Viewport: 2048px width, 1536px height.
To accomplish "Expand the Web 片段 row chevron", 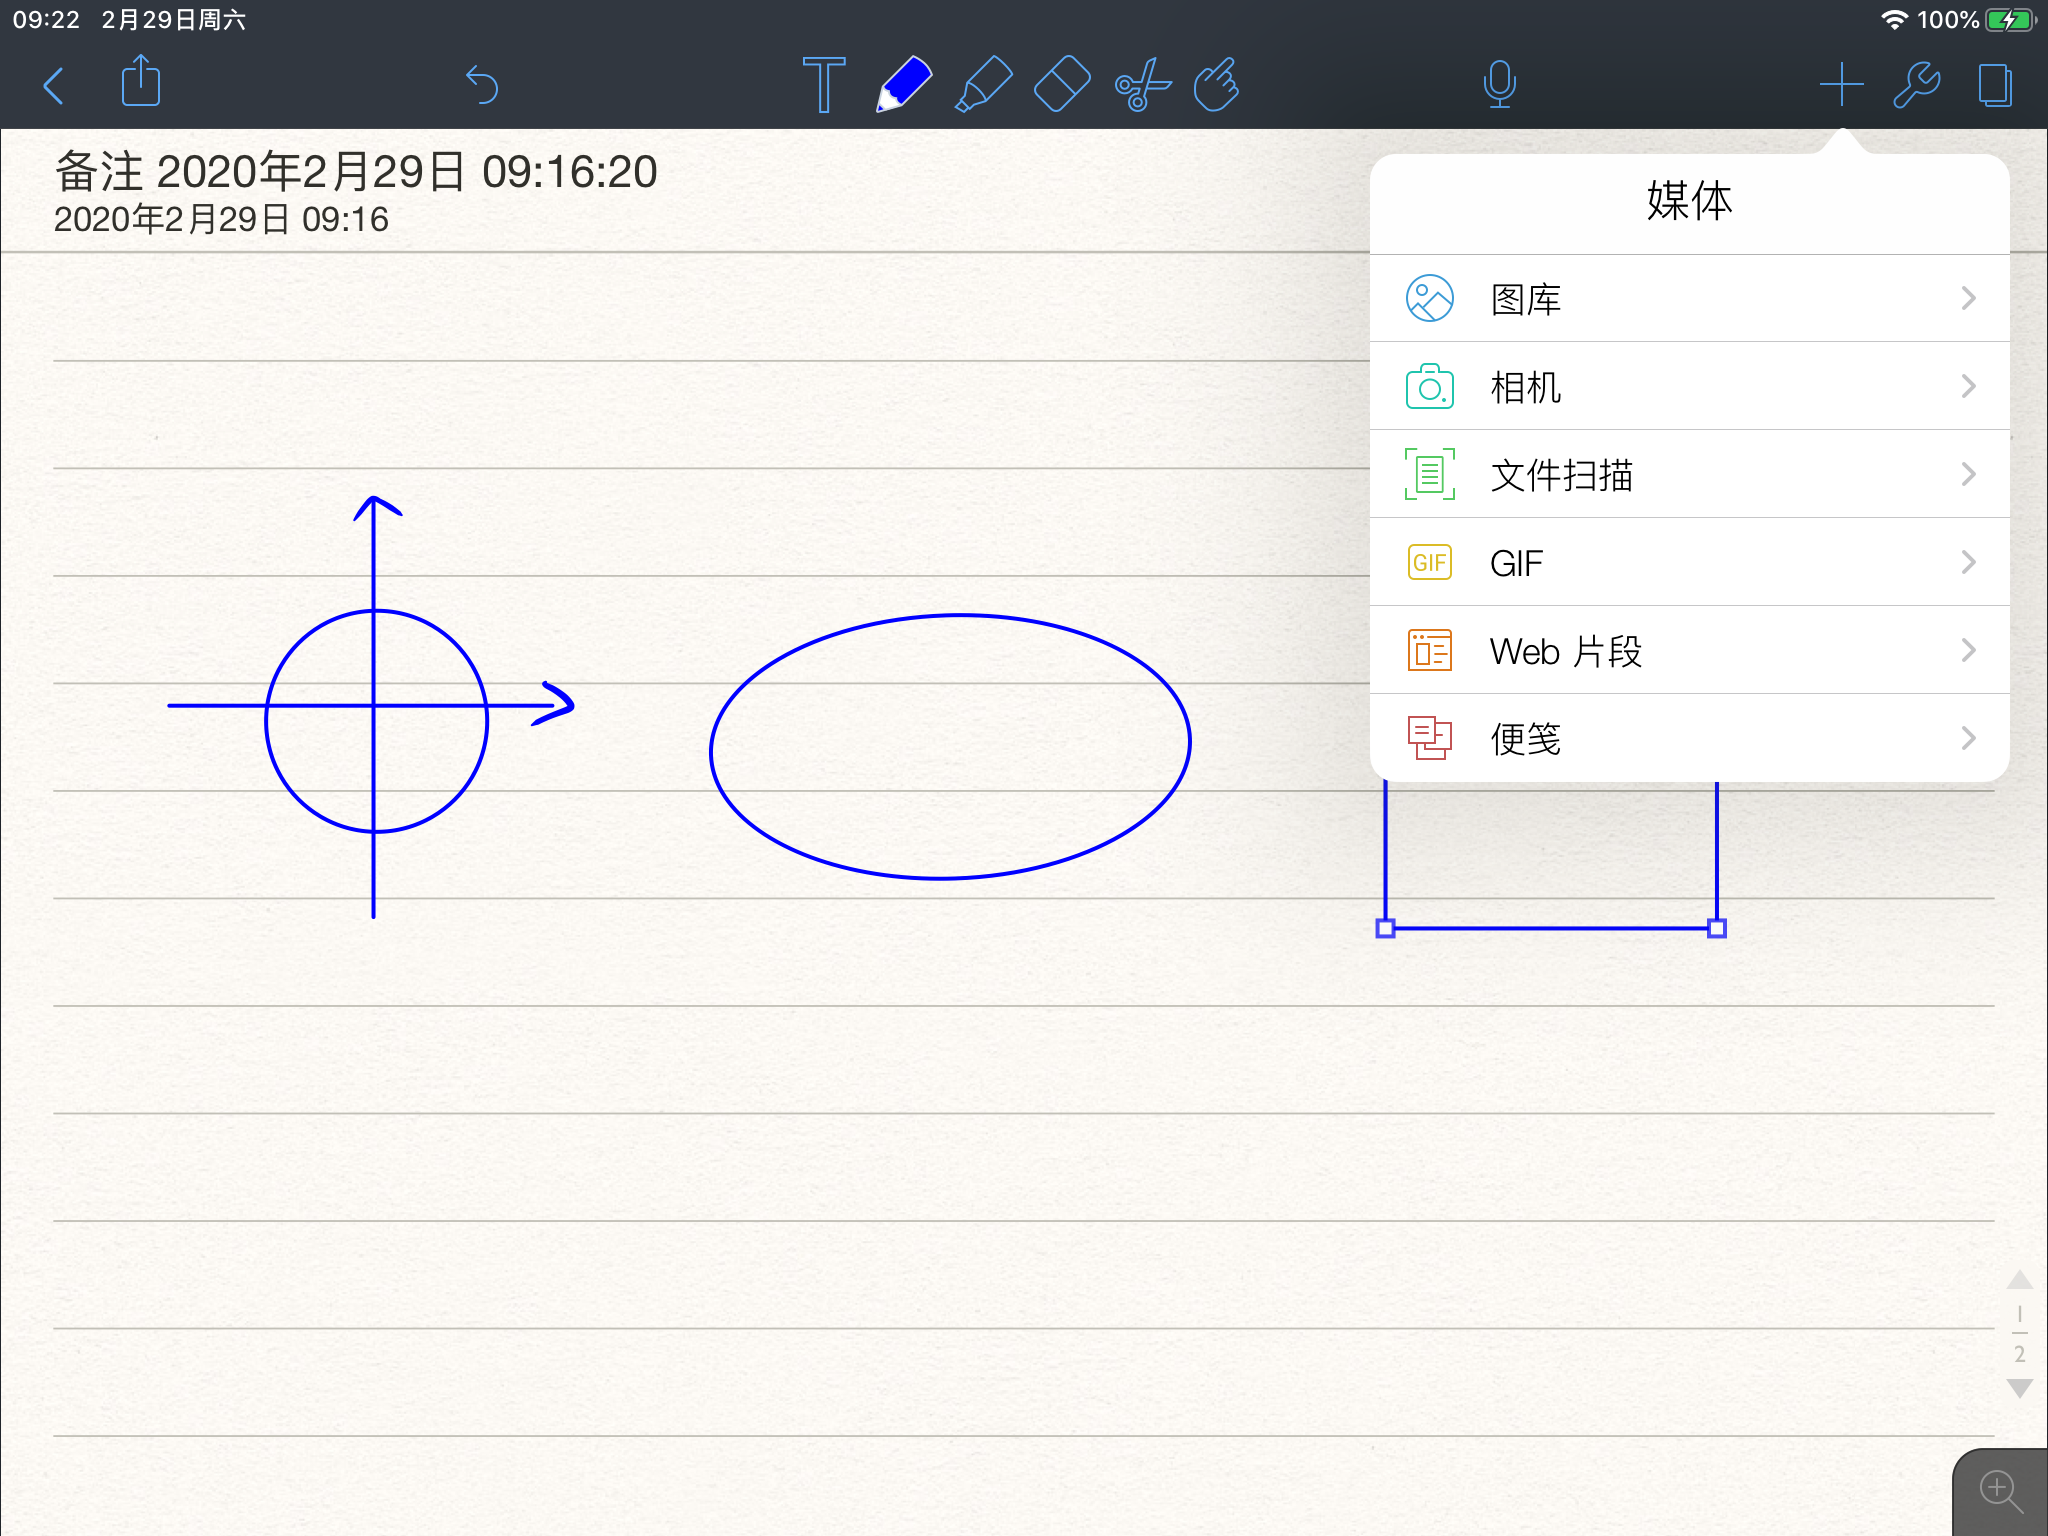I will tap(1968, 651).
